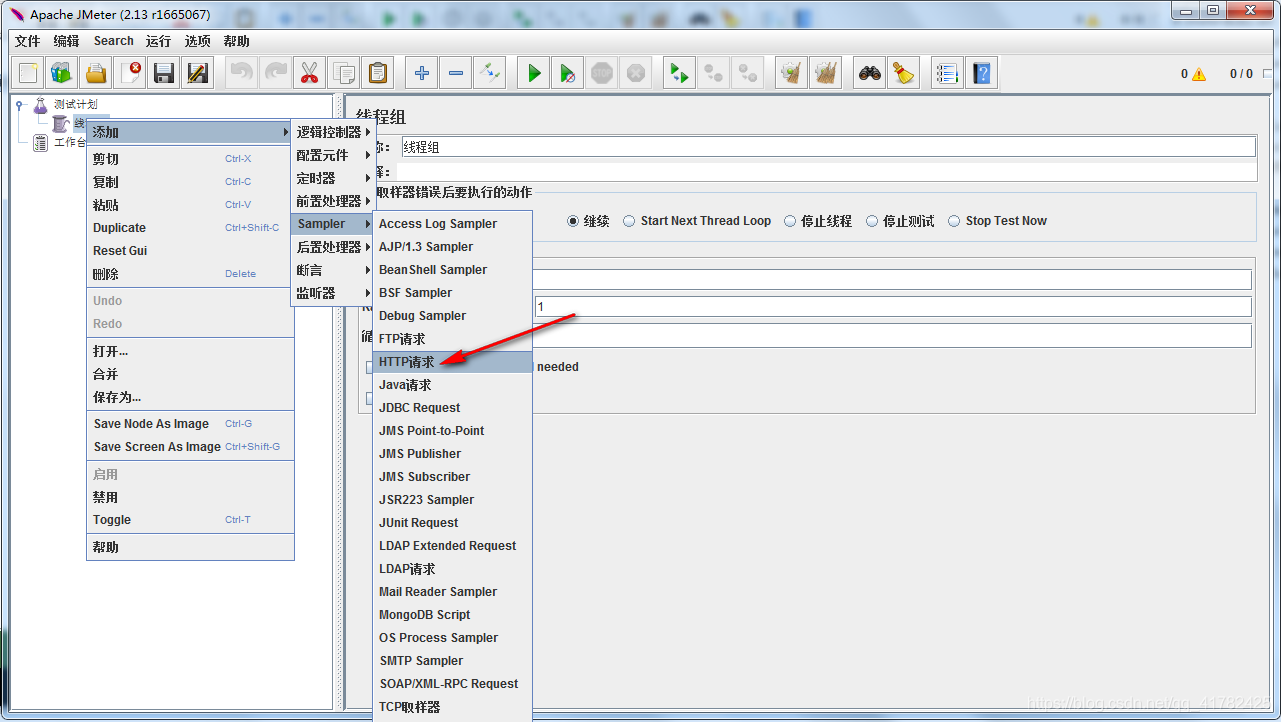Click the Redo arrow toolbar icon

point(276,73)
